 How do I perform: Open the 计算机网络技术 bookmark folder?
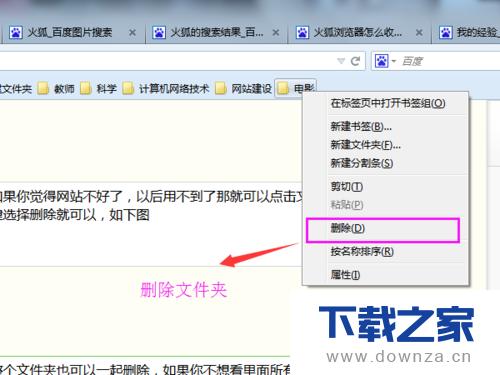[166, 88]
